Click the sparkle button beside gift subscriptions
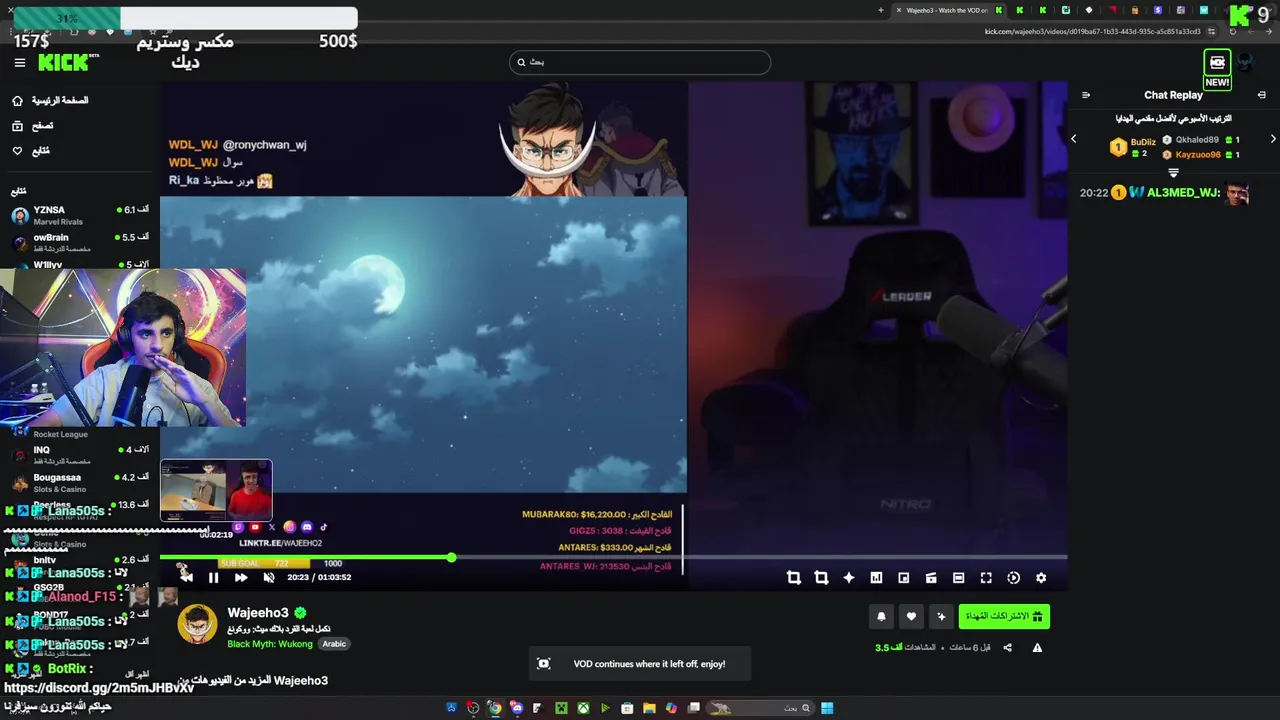1280x720 pixels. pyautogui.click(x=941, y=617)
